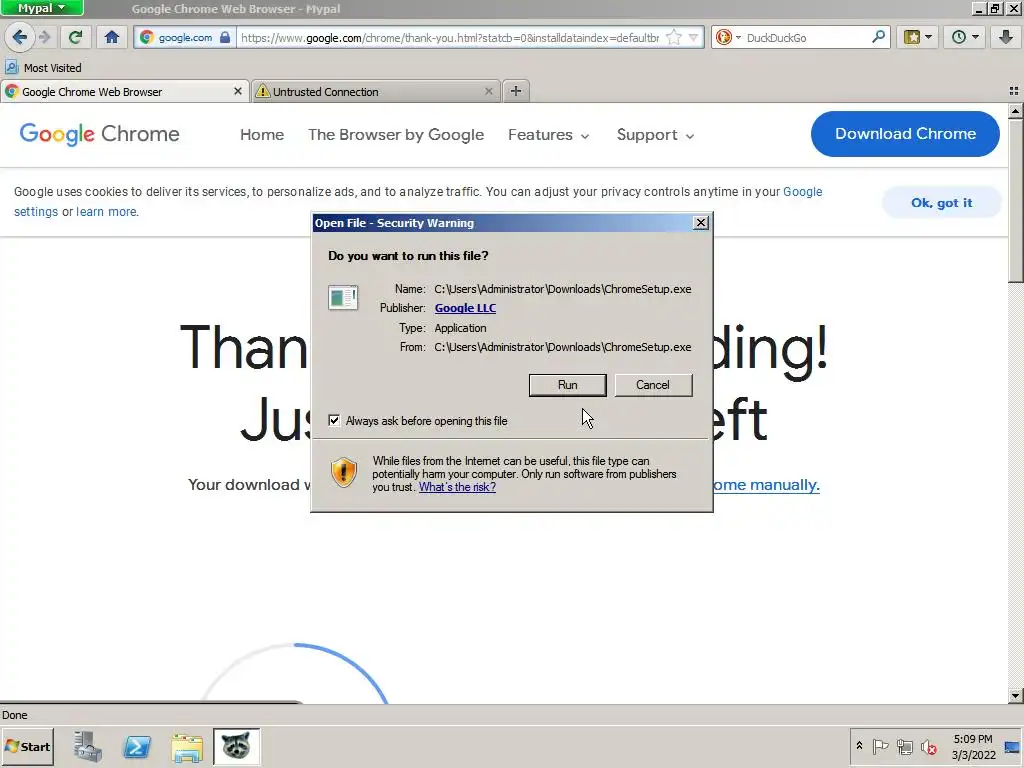Close the Google Chrome Web Browser tab
This screenshot has height=768, width=1024.
click(x=238, y=91)
